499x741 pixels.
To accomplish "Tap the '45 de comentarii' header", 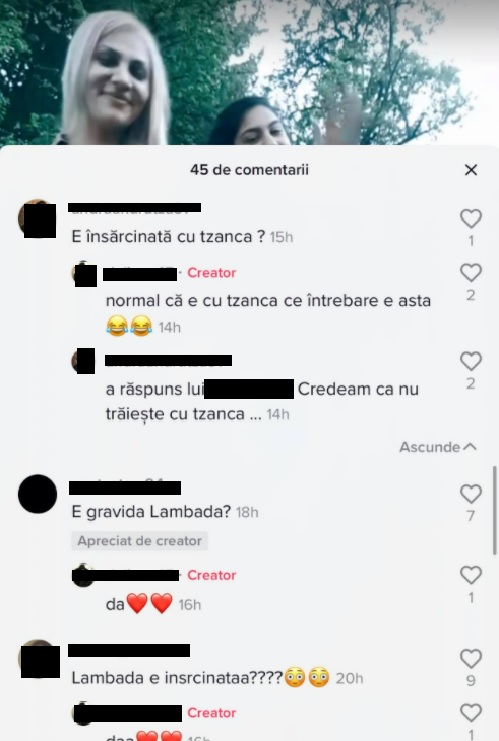I will pos(250,170).
